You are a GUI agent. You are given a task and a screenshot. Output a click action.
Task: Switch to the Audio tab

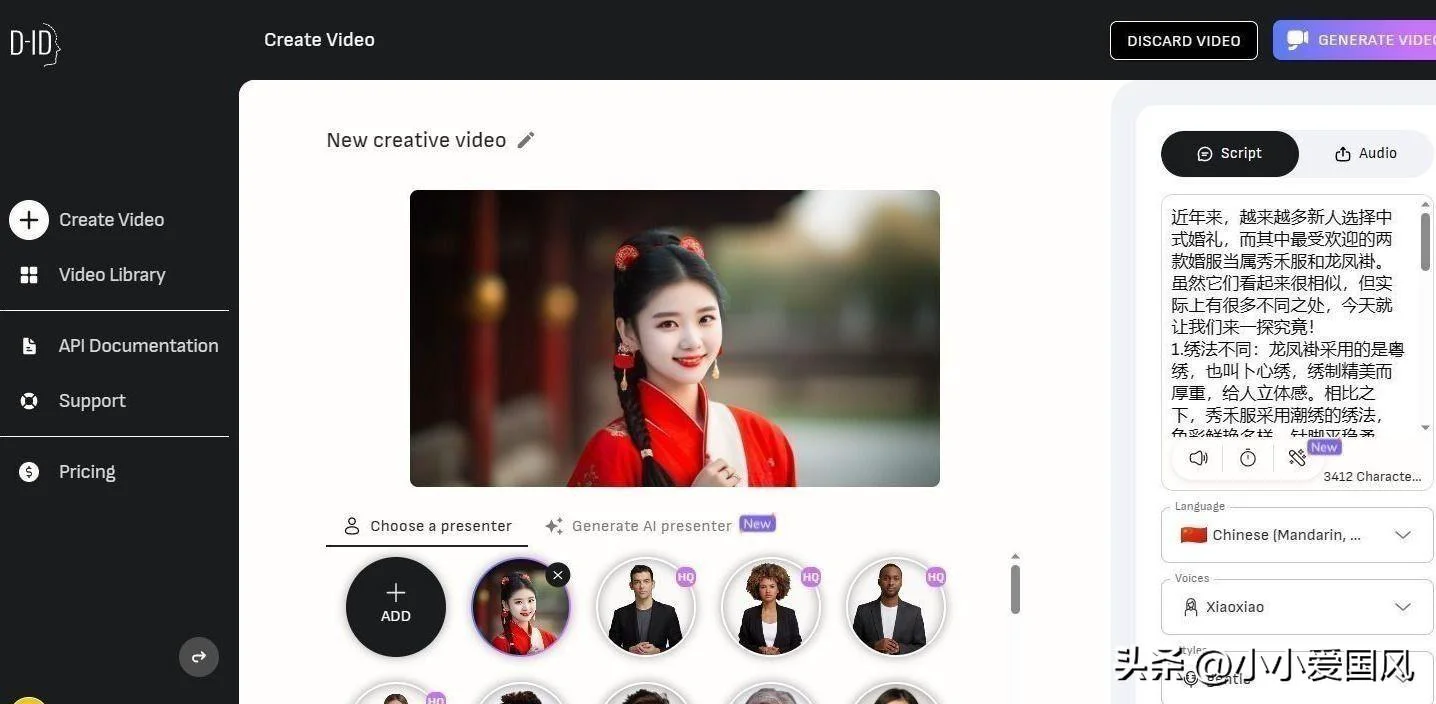(1366, 154)
